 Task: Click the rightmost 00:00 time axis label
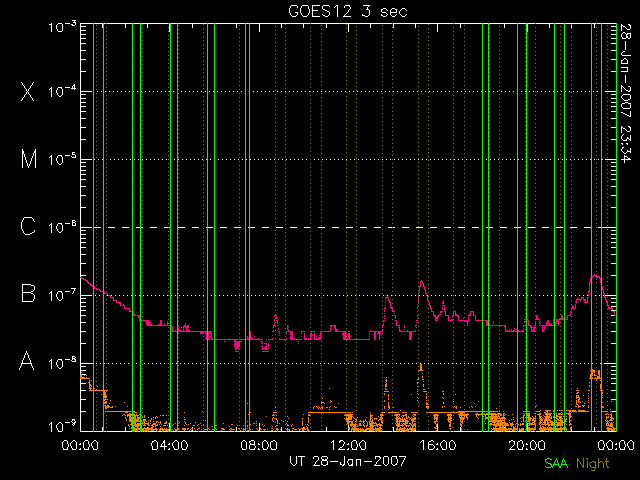click(616, 445)
